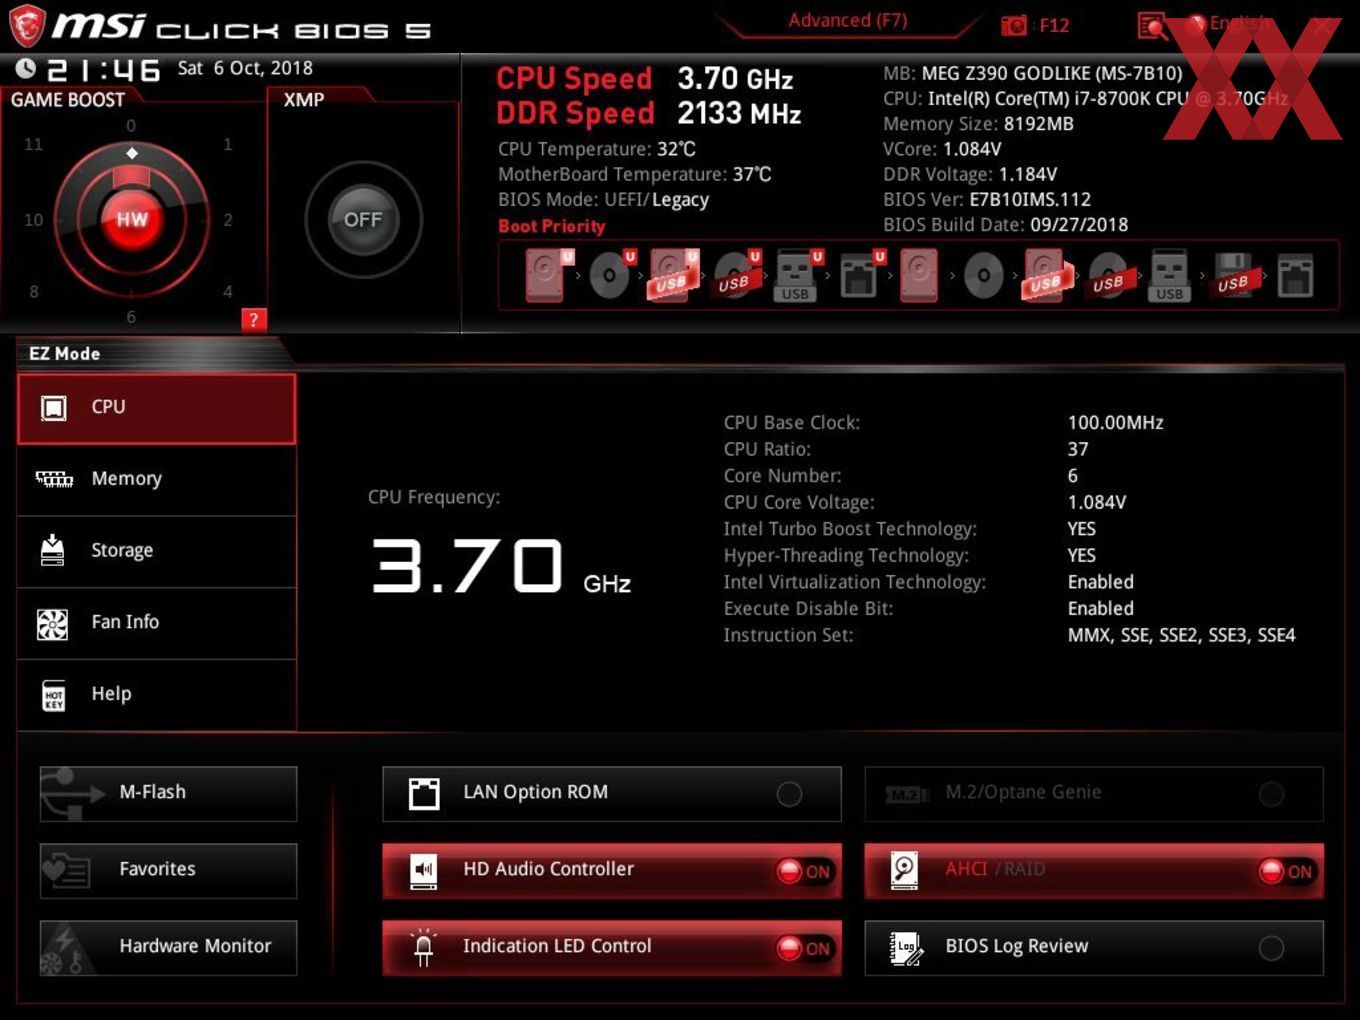
Task: Click the XMP panel title
Action: (304, 100)
